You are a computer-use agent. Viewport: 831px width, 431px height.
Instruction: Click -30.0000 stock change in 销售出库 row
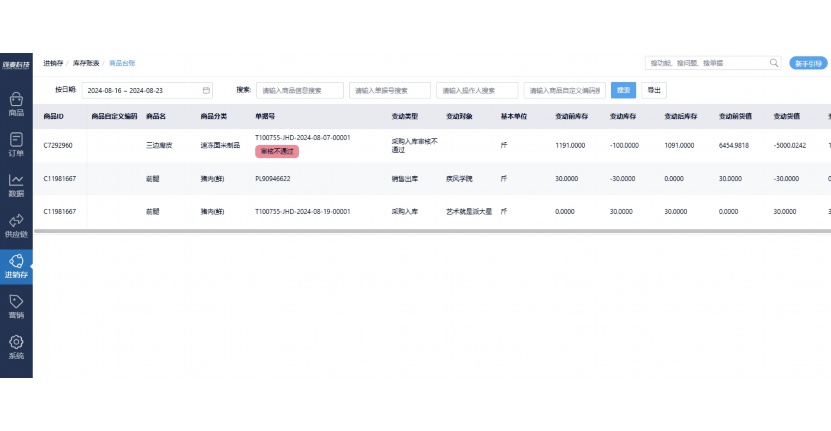[x=623, y=179]
